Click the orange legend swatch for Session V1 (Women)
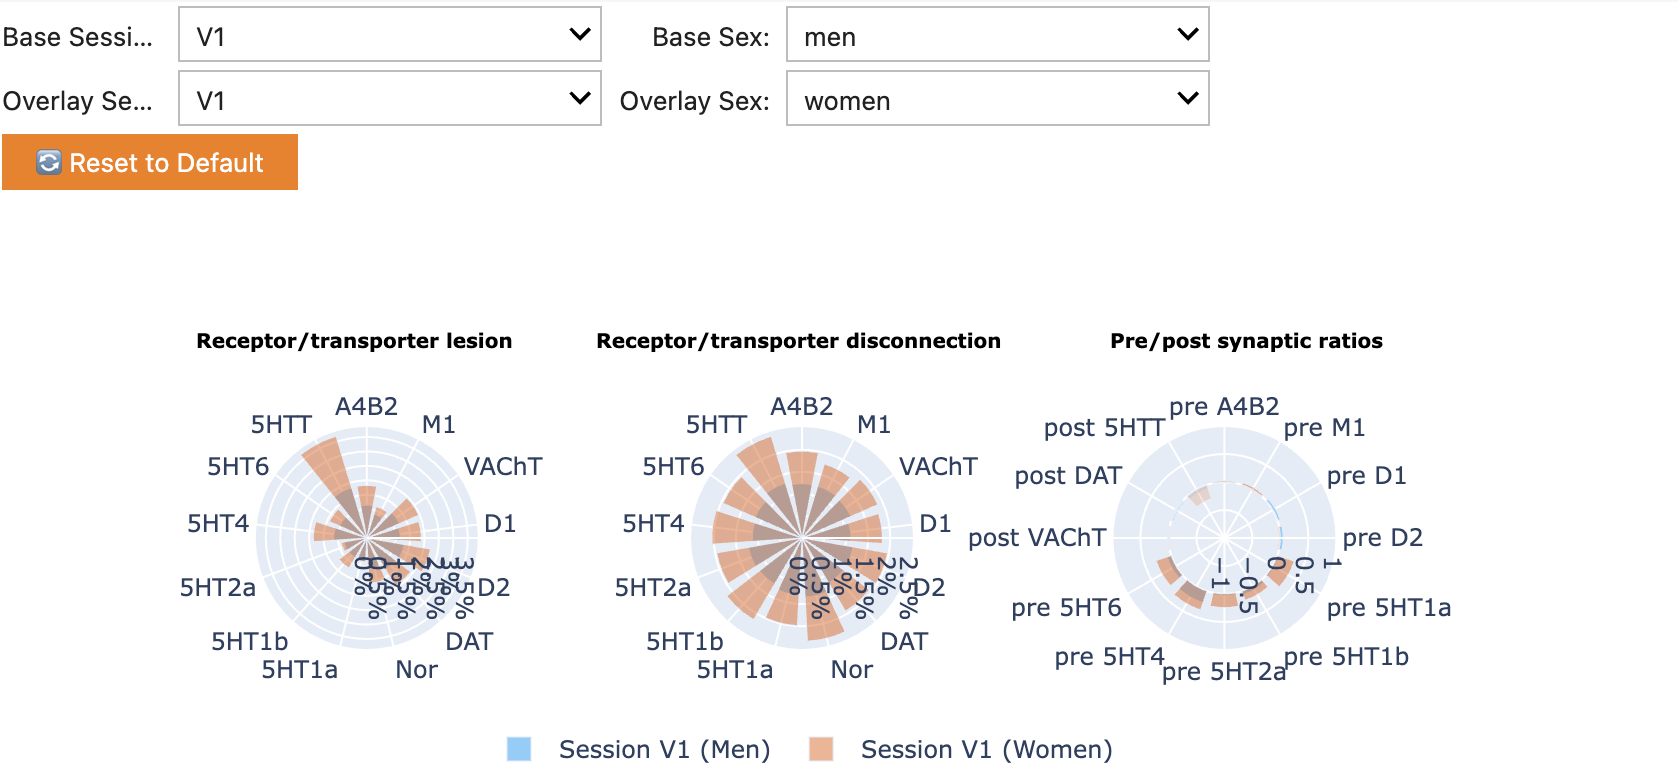The height and width of the screenshot is (782, 1678). [821, 749]
